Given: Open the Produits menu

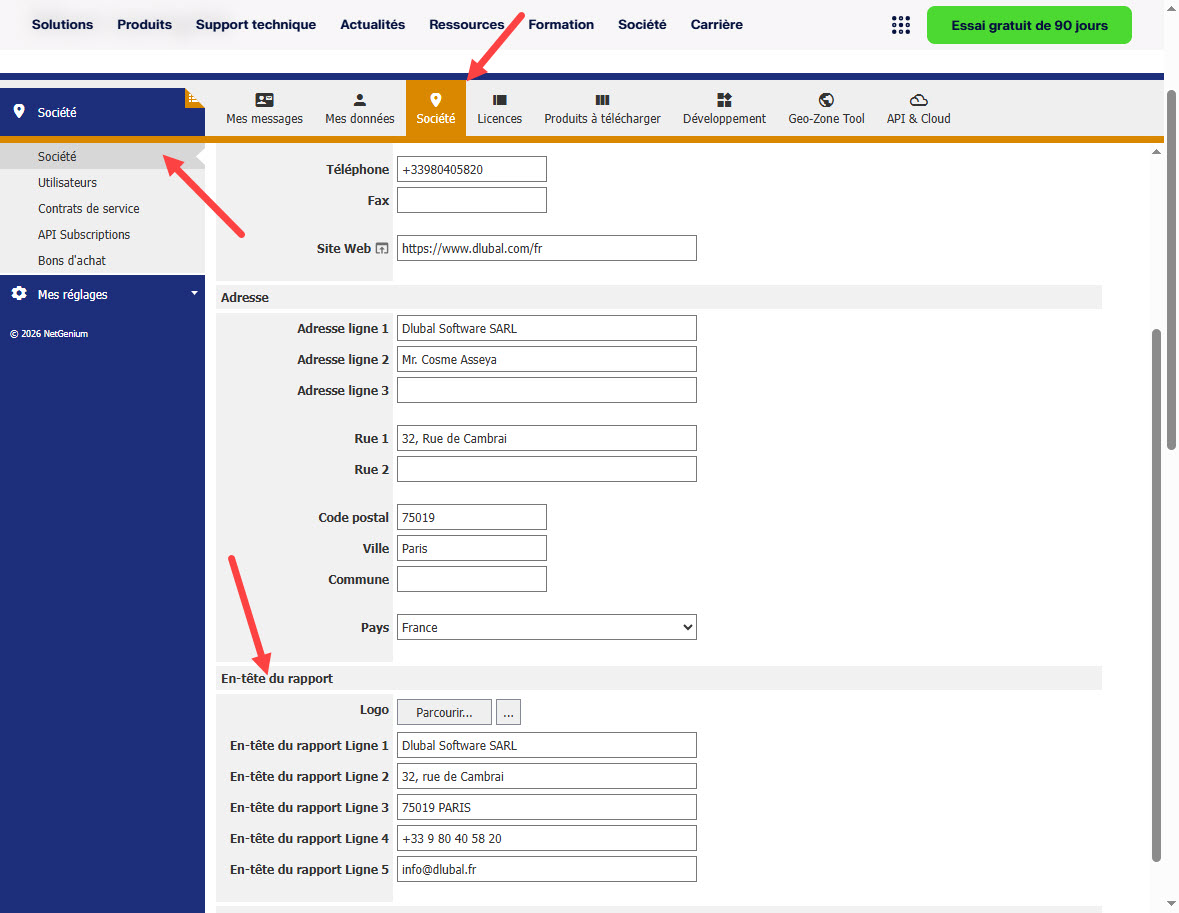Looking at the screenshot, I should click(x=144, y=24).
